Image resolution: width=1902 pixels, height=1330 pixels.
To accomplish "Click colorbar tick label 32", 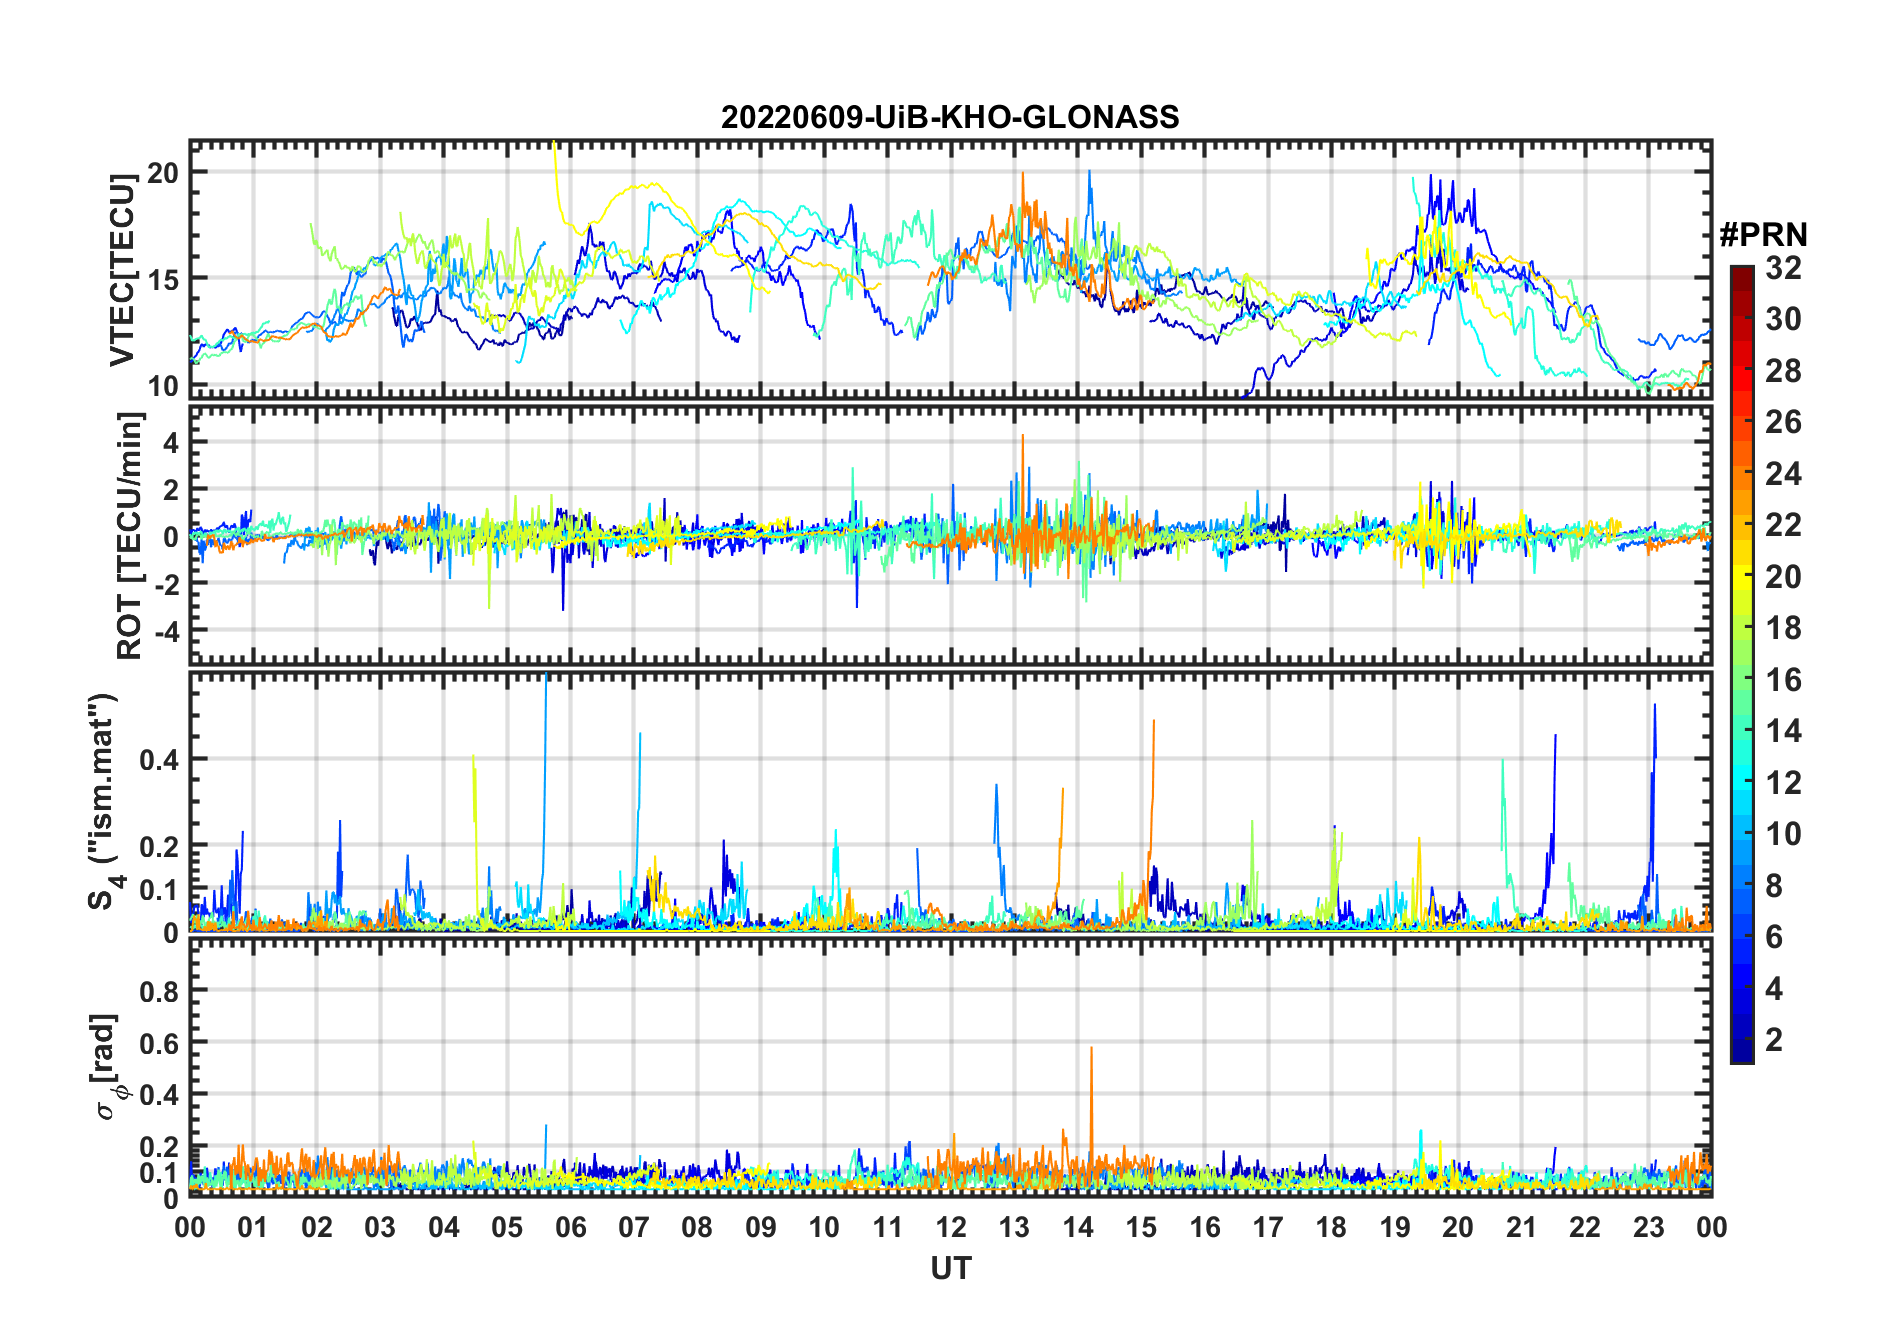I will 1783,267.
